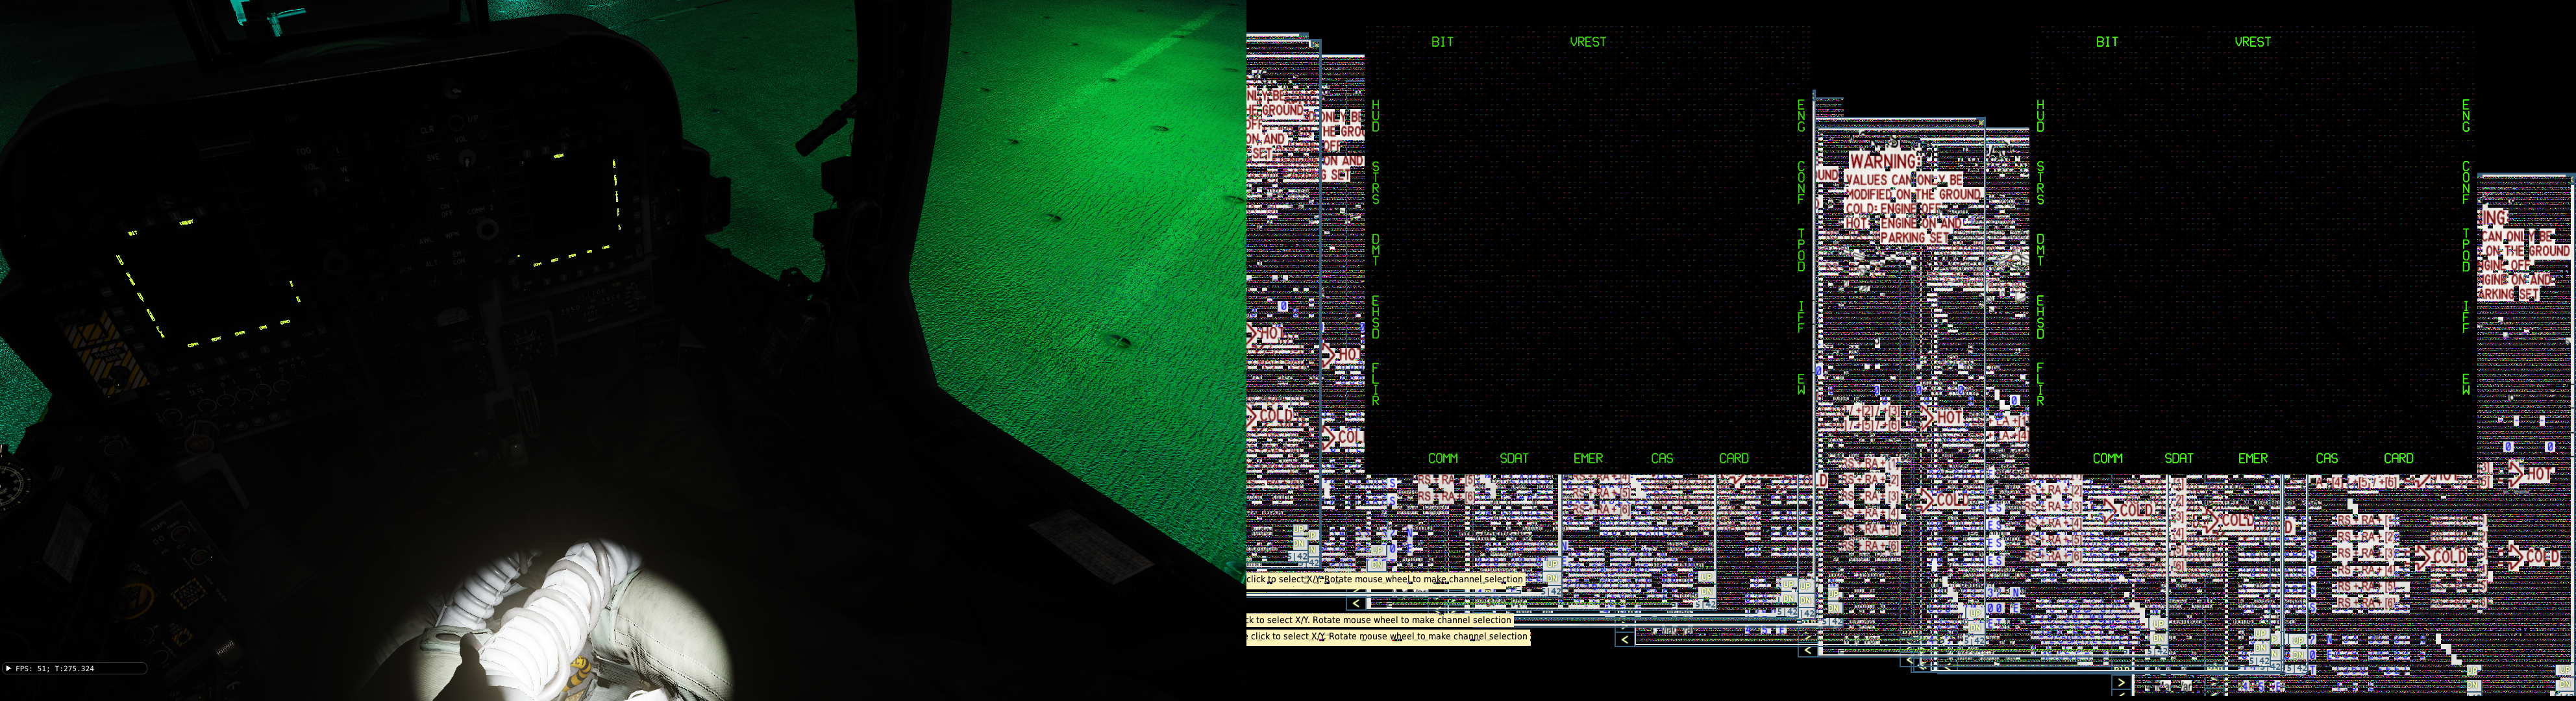Select COMM on the left exported MFD
2576x701 pixels.
1442,458
